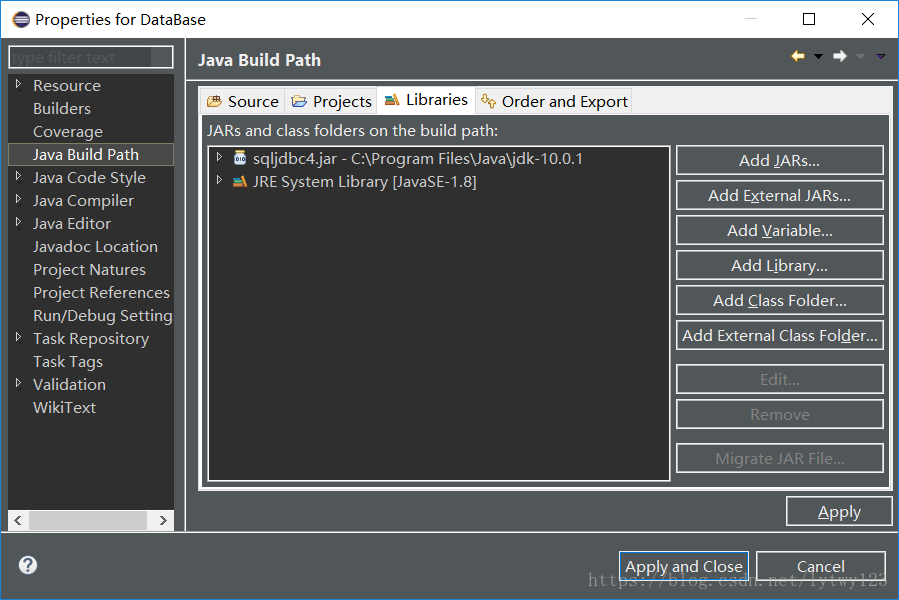Click the sidebar horizontal scrollbar right arrow
Image resolution: width=899 pixels, height=600 pixels.
(163, 521)
